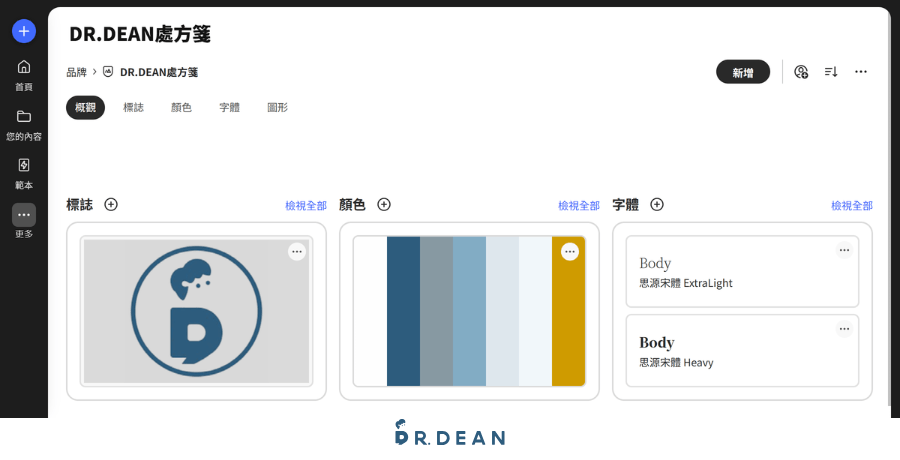Image resolution: width=900 pixels, height=460 pixels.
Task: Click the add-member share icon
Action: pos(801,72)
